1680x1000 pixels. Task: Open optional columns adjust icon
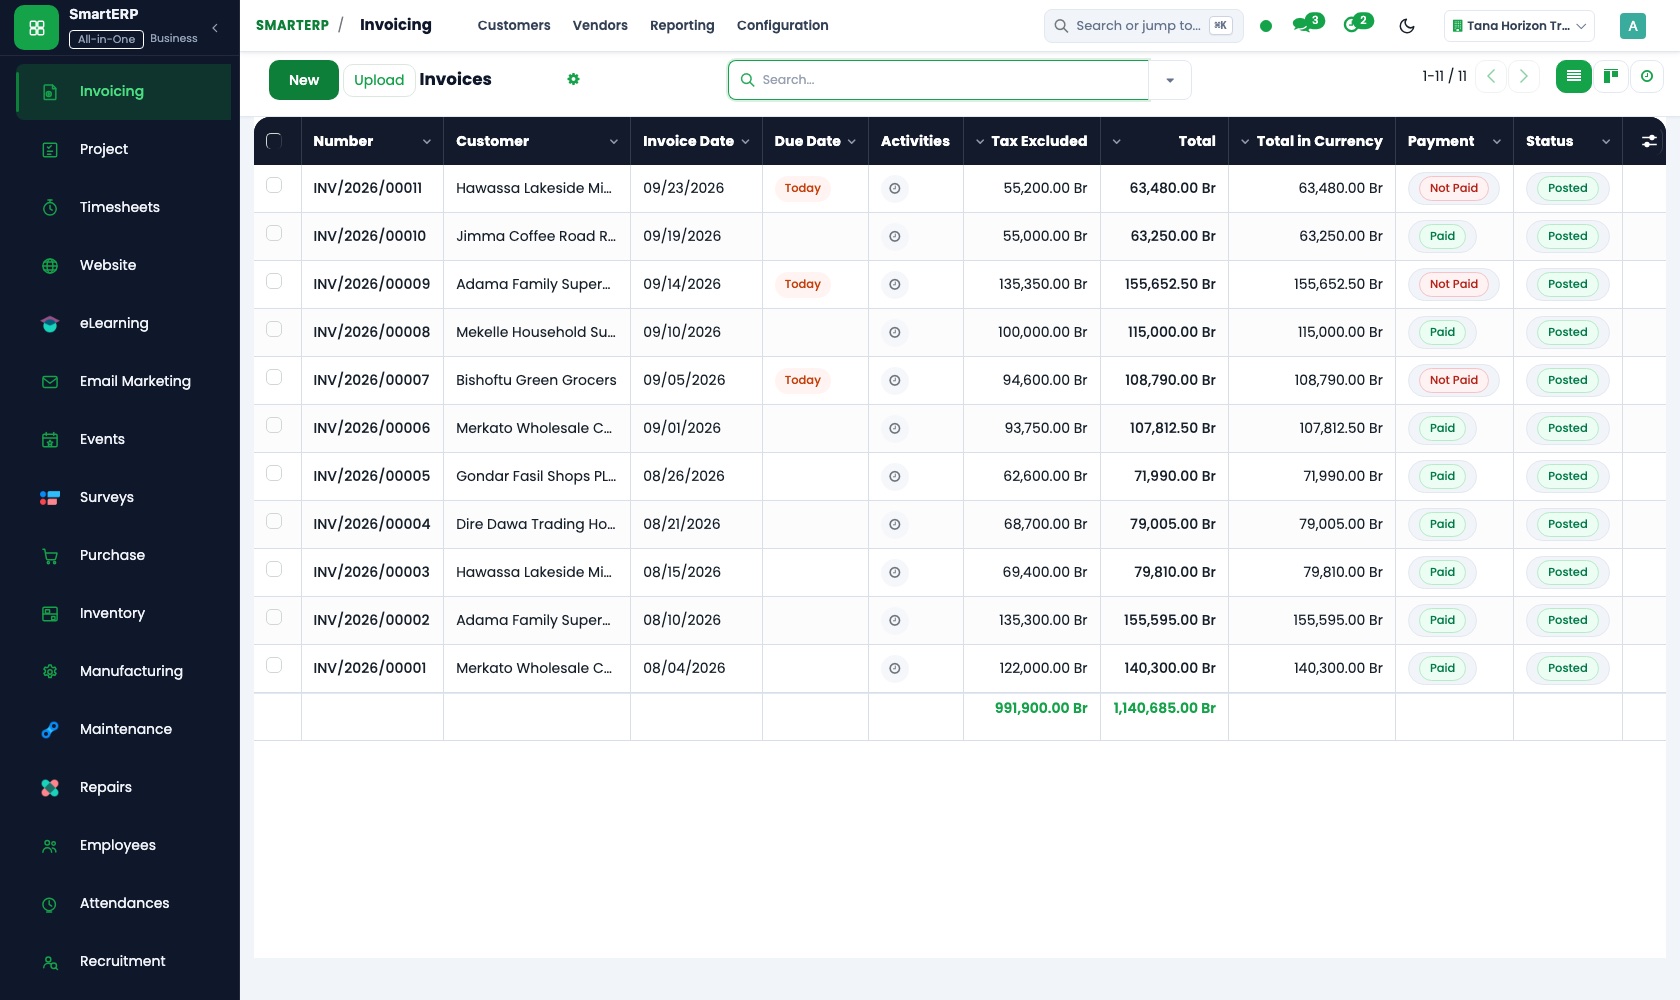(x=1648, y=142)
